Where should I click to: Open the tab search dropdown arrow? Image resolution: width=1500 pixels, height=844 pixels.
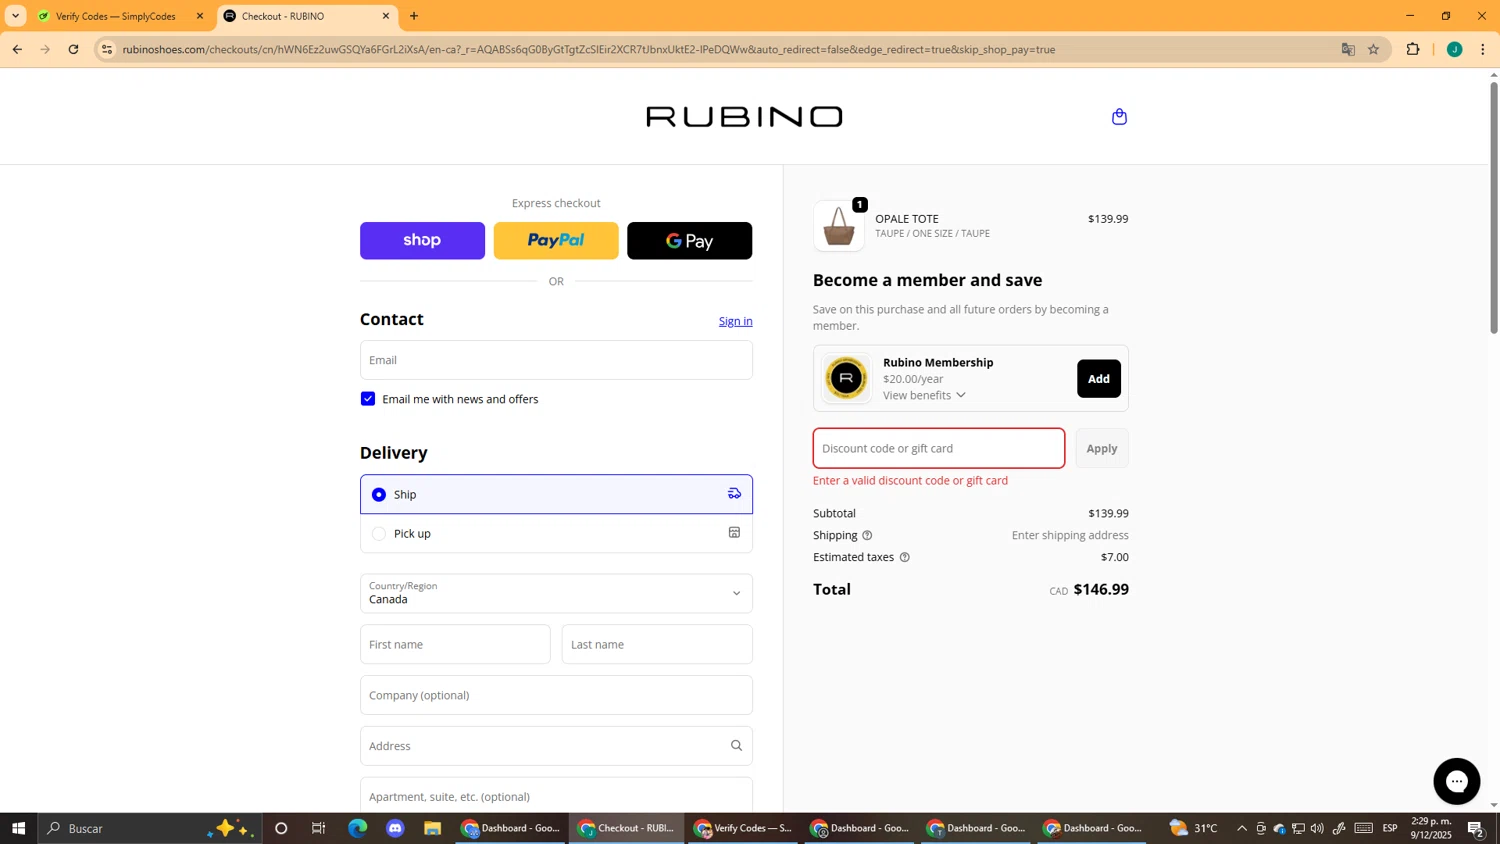pos(15,16)
